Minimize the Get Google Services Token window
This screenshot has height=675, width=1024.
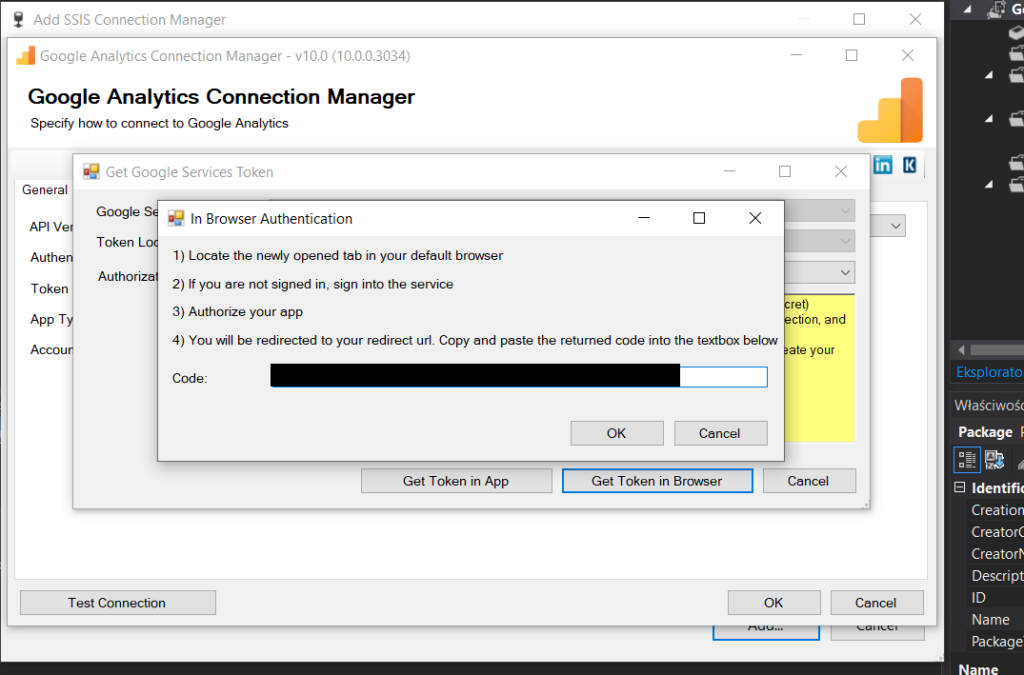pyautogui.click(x=729, y=172)
